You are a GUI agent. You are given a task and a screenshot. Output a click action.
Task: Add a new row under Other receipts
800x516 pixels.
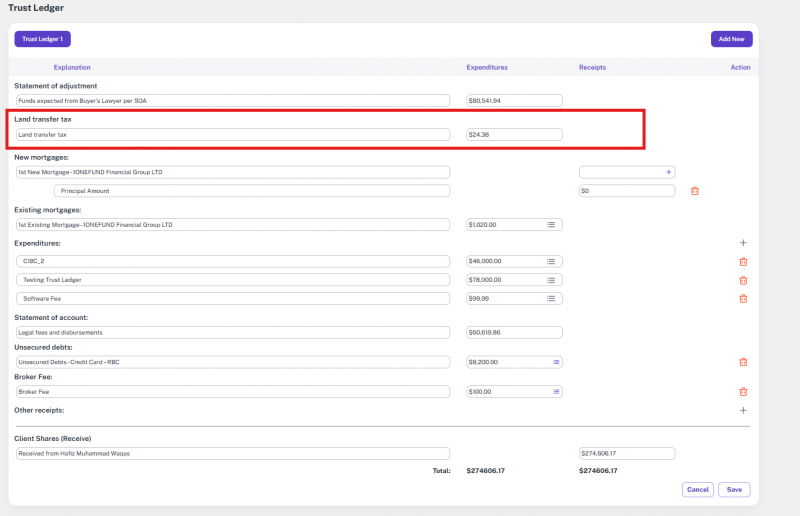click(x=742, y=410)
